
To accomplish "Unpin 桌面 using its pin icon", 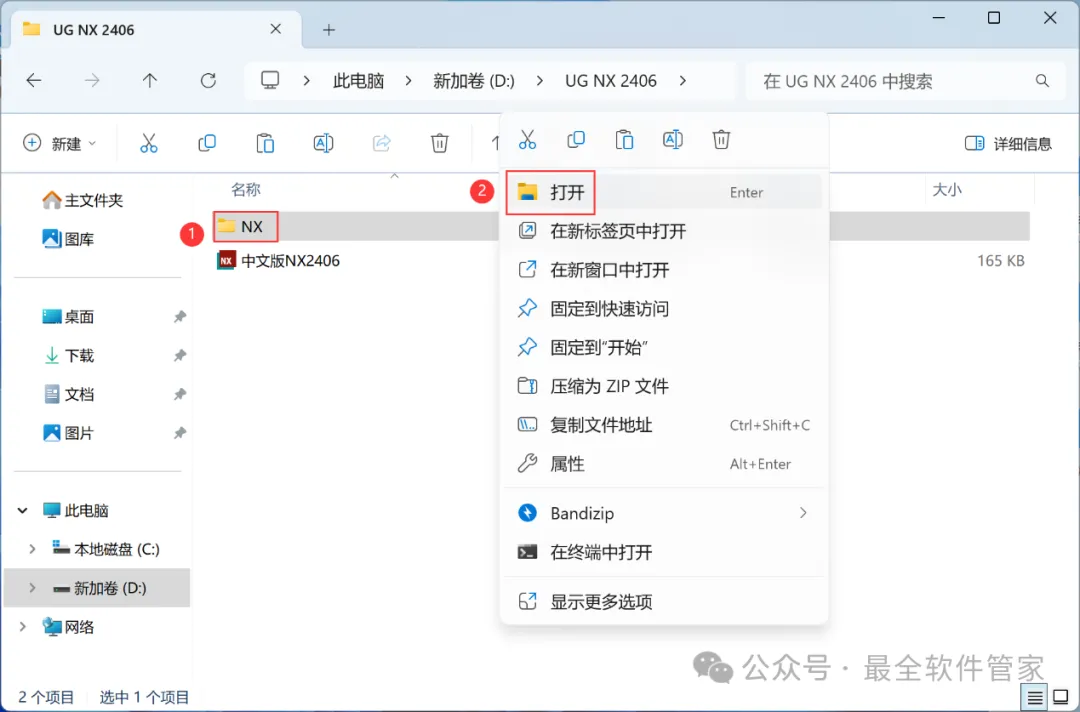I will 180,317.
